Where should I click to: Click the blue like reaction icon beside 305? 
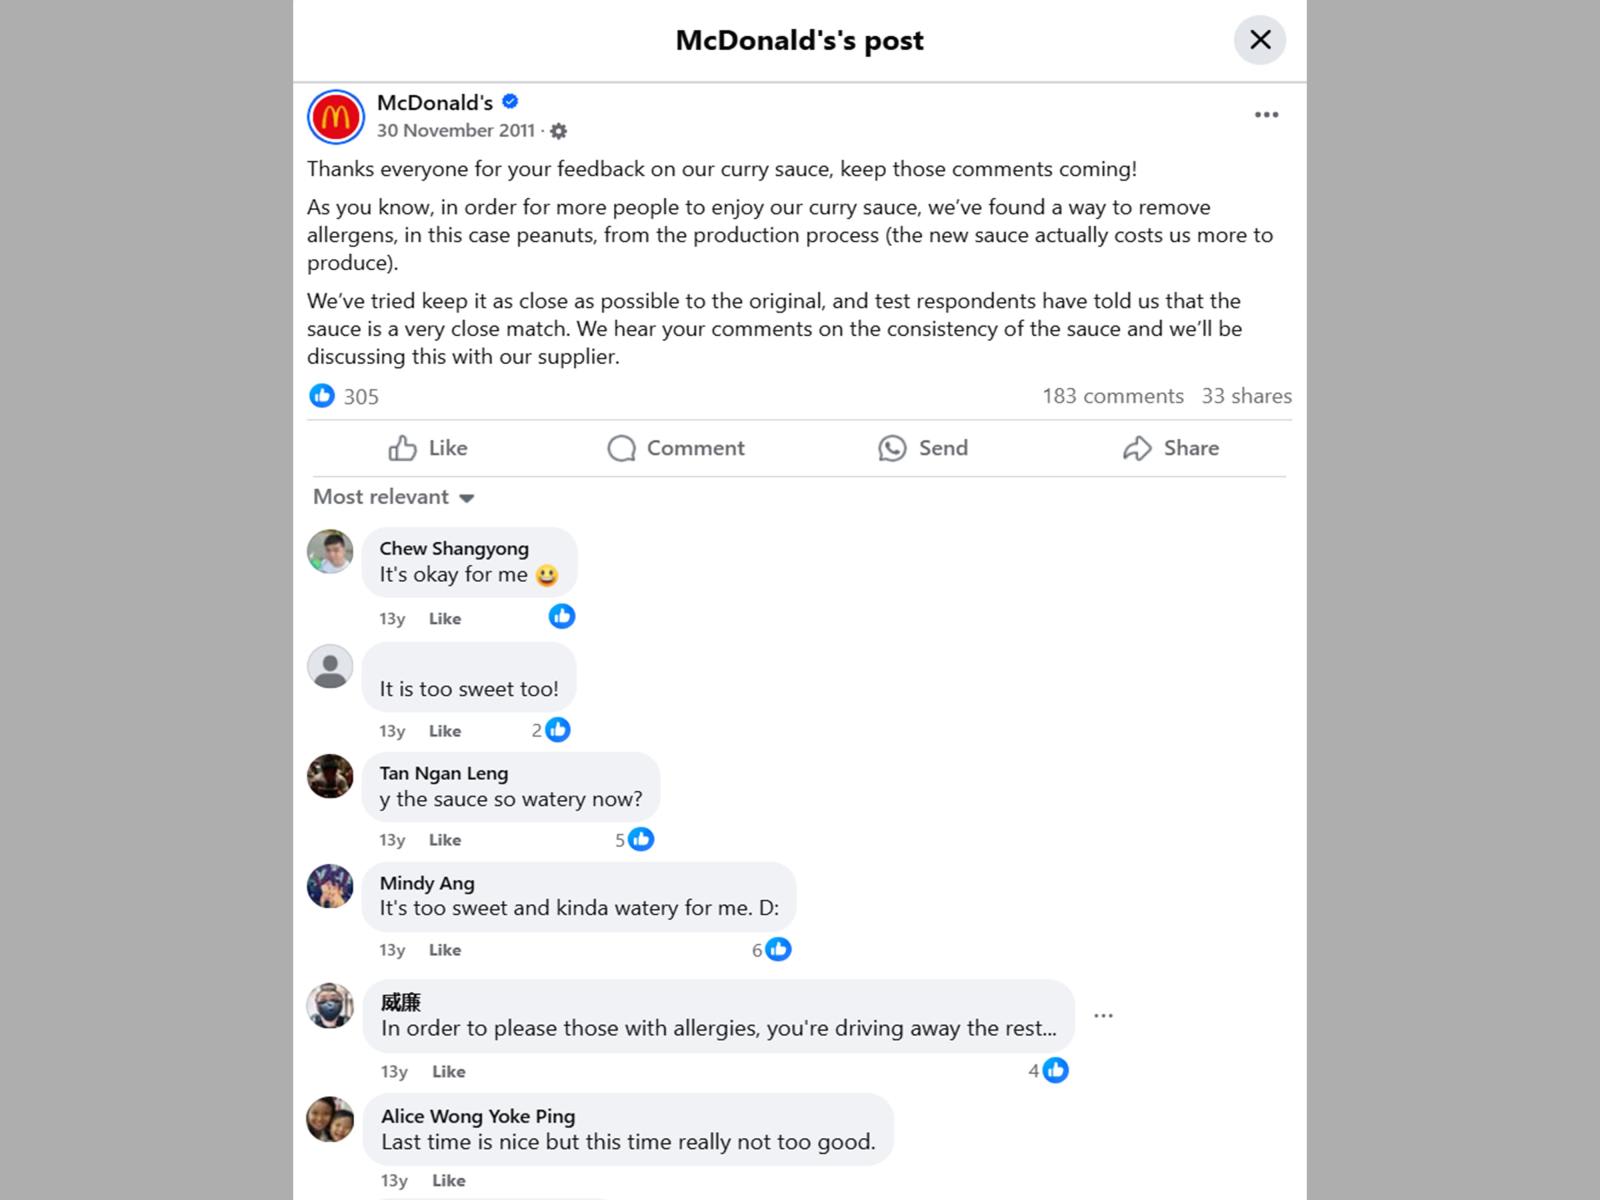322,396
